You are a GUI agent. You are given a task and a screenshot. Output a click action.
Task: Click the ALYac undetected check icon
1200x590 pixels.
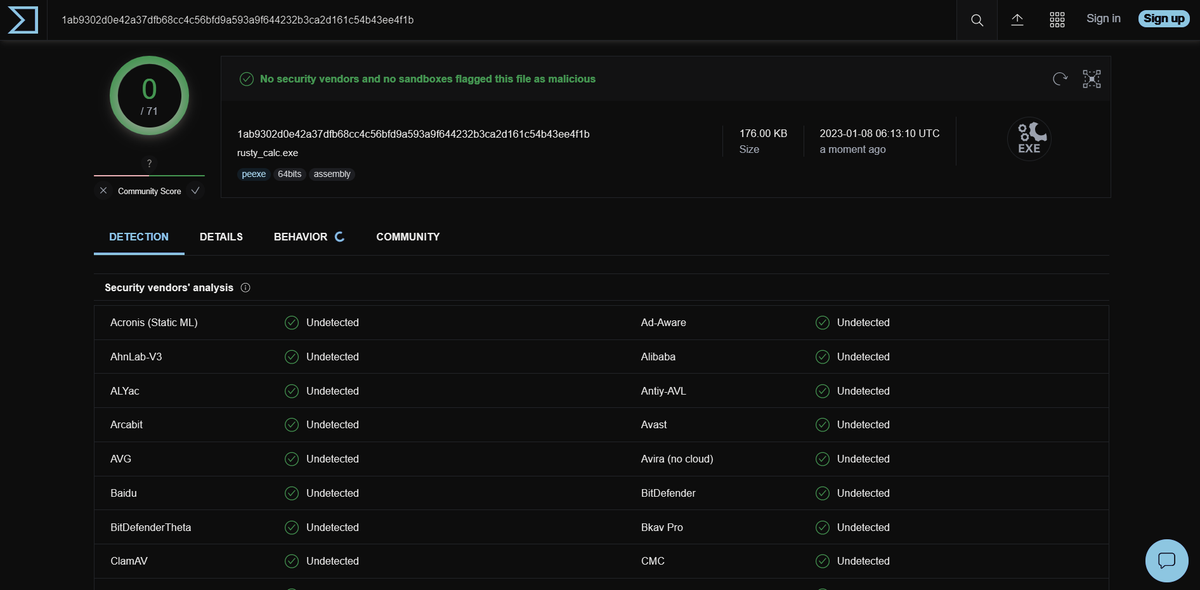pos(291,391)
